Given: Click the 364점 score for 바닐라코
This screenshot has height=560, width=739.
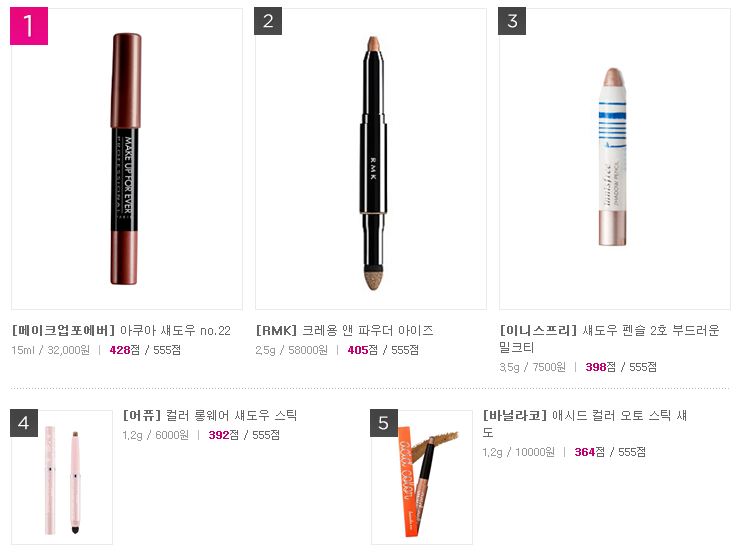Looking at the screenshot, I should 590,452.
